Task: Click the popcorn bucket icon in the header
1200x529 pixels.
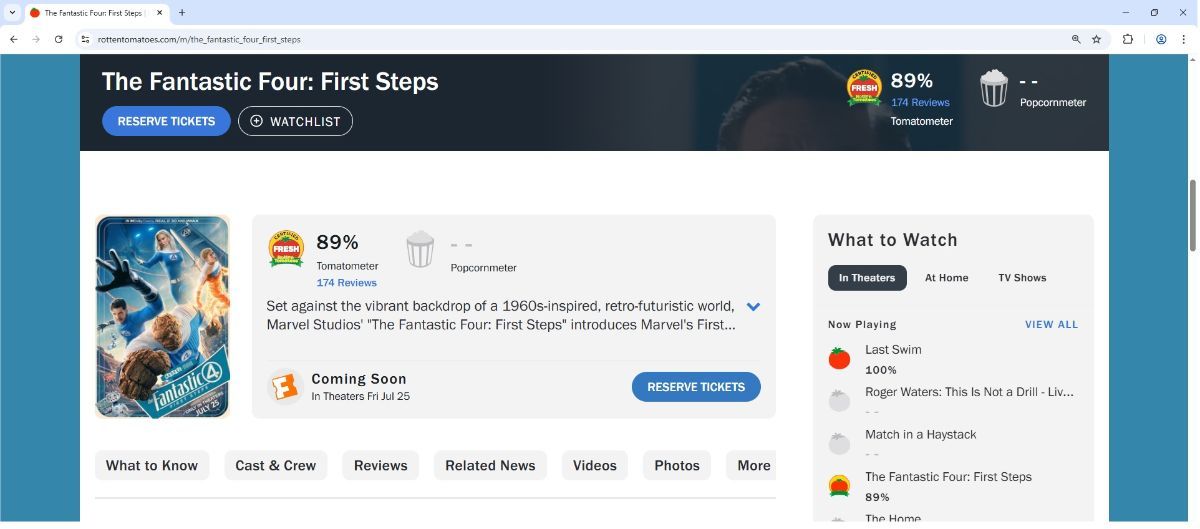Action: pyautogui.click(x=994, y=88)
